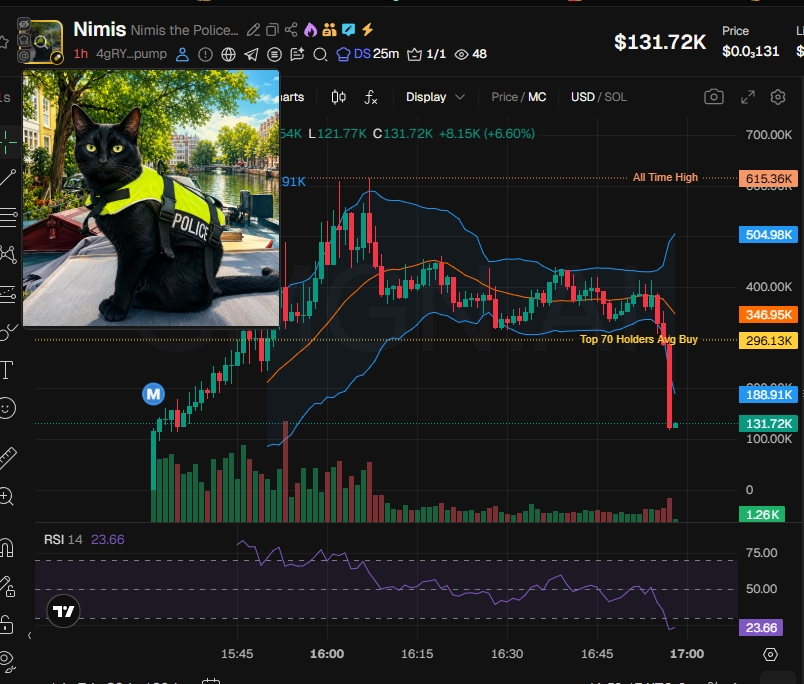804x684 pixels.
Task: Toggle stay in drawing mode
Action: point(7,587)
